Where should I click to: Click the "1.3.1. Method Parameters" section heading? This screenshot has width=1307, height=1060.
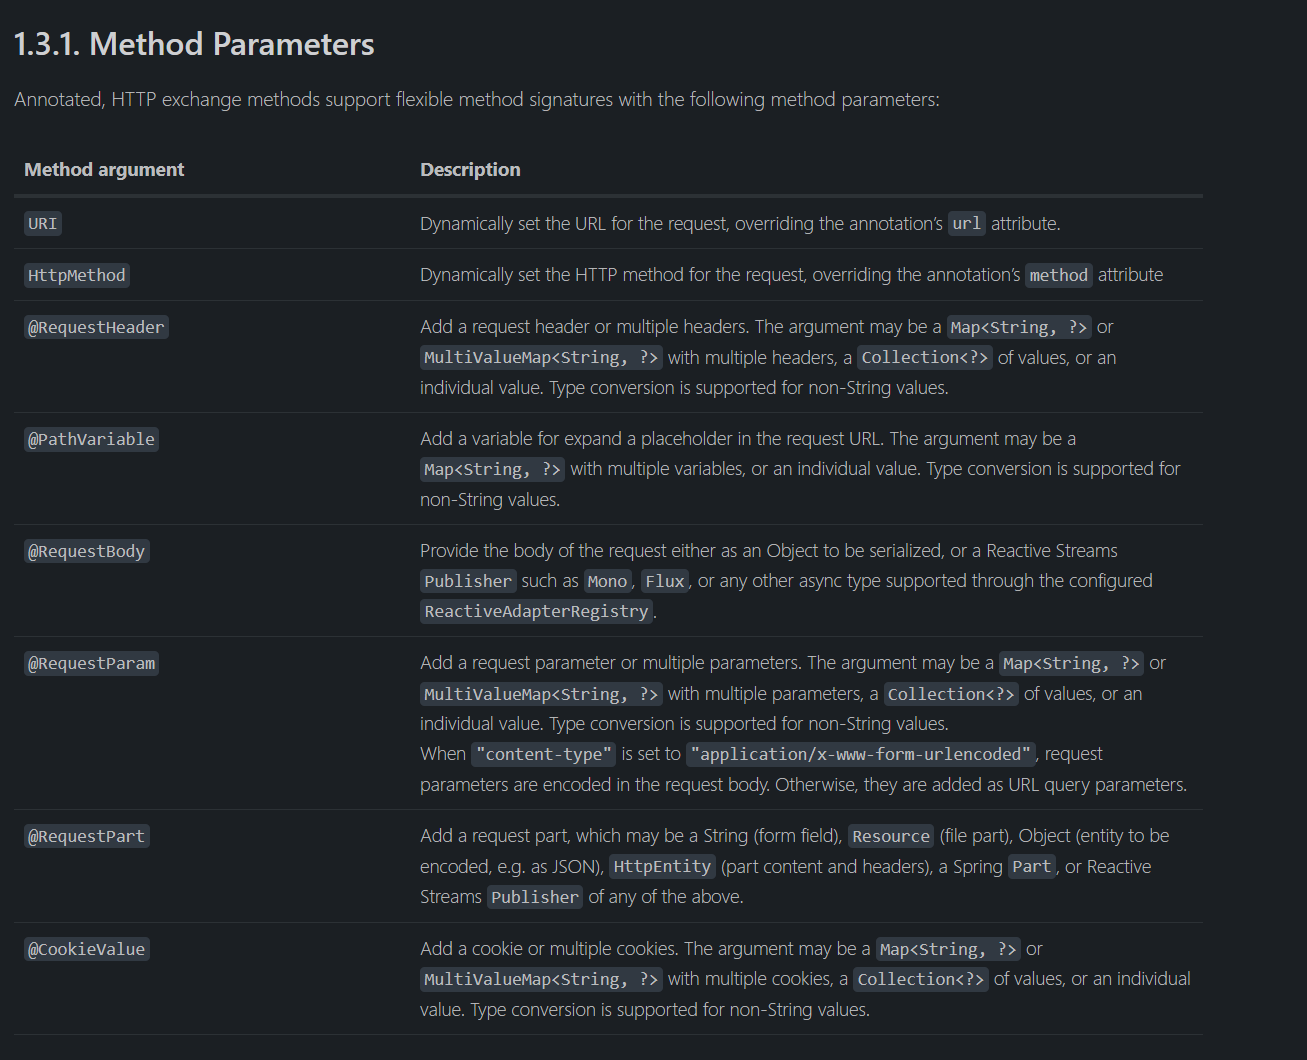tap(194, 44)
